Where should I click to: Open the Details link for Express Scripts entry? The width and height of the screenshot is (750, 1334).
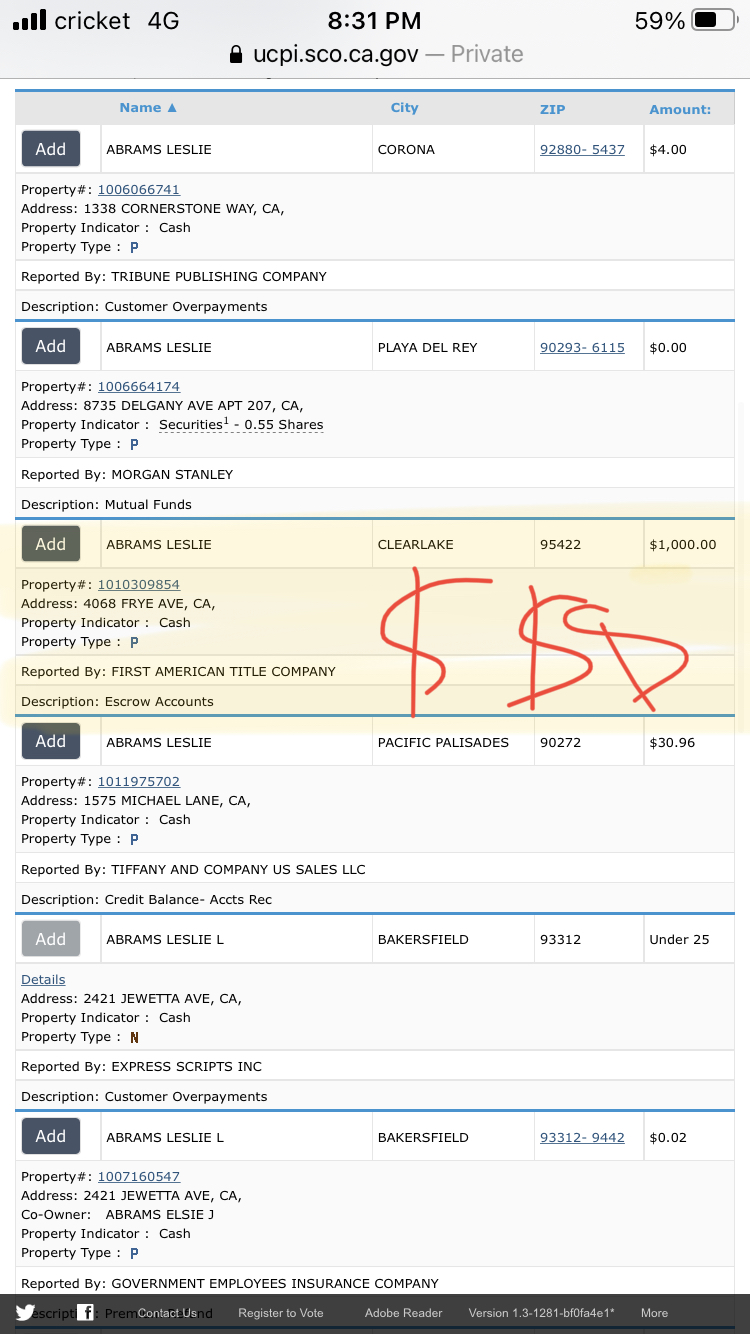pos(43,979)
